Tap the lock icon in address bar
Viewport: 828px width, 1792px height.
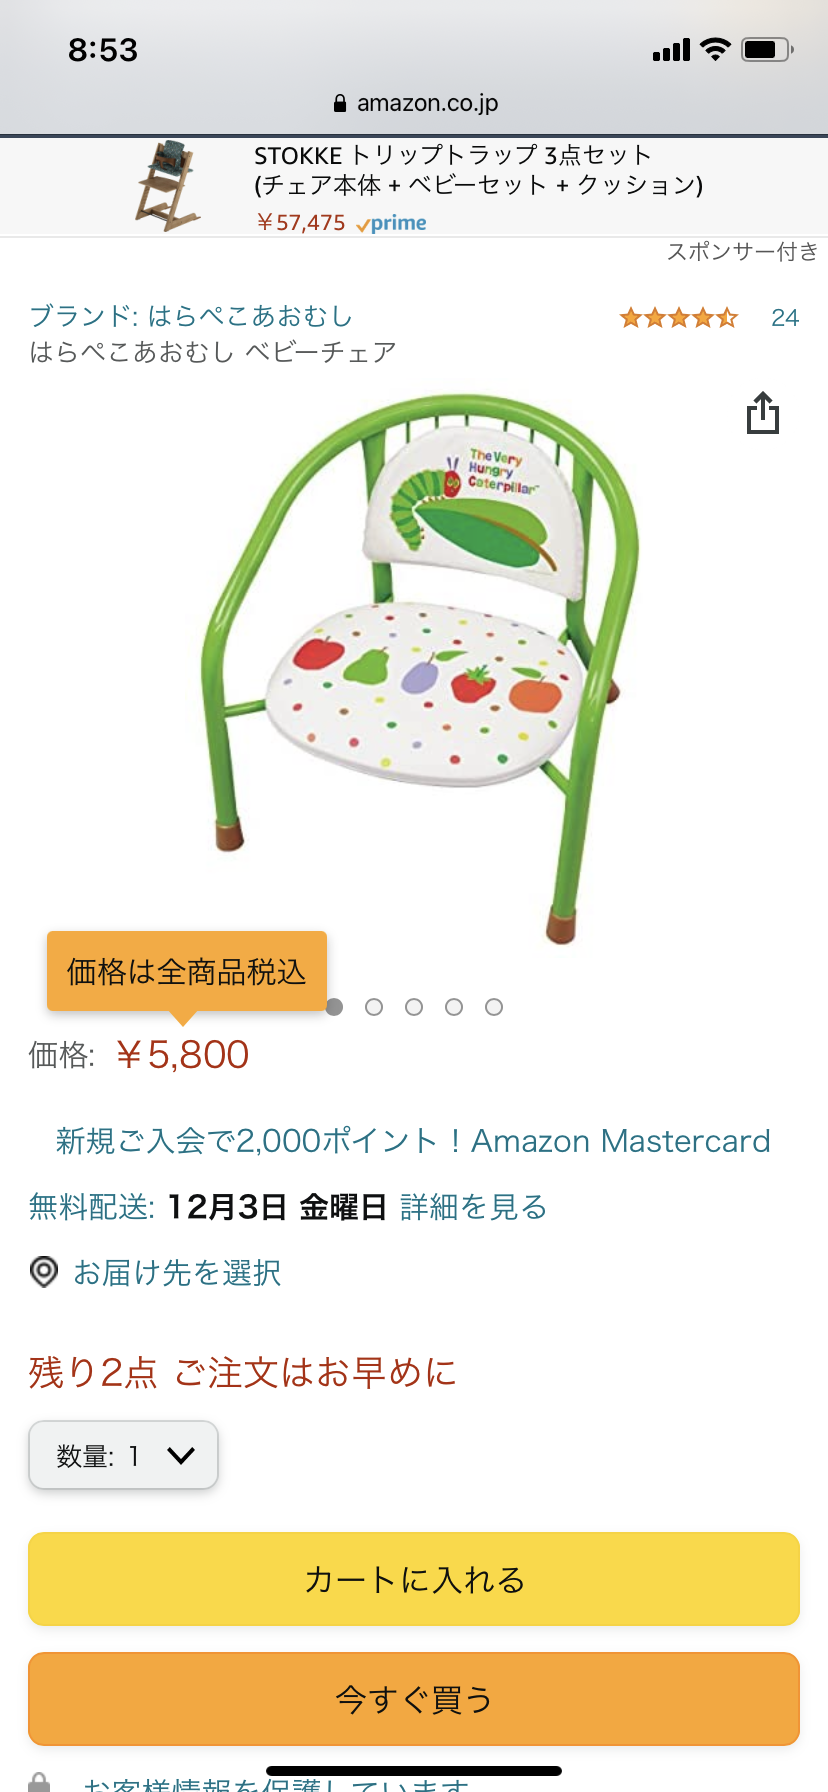click(x=340, y=103)
